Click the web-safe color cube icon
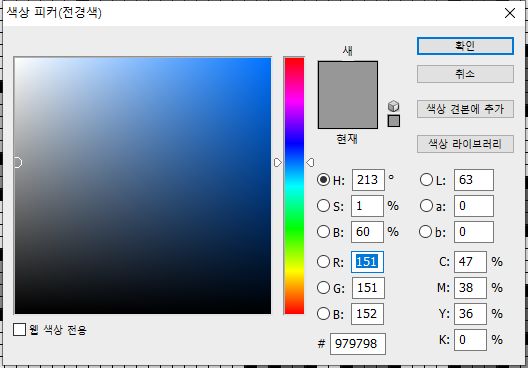 click(x=394, y=106)
